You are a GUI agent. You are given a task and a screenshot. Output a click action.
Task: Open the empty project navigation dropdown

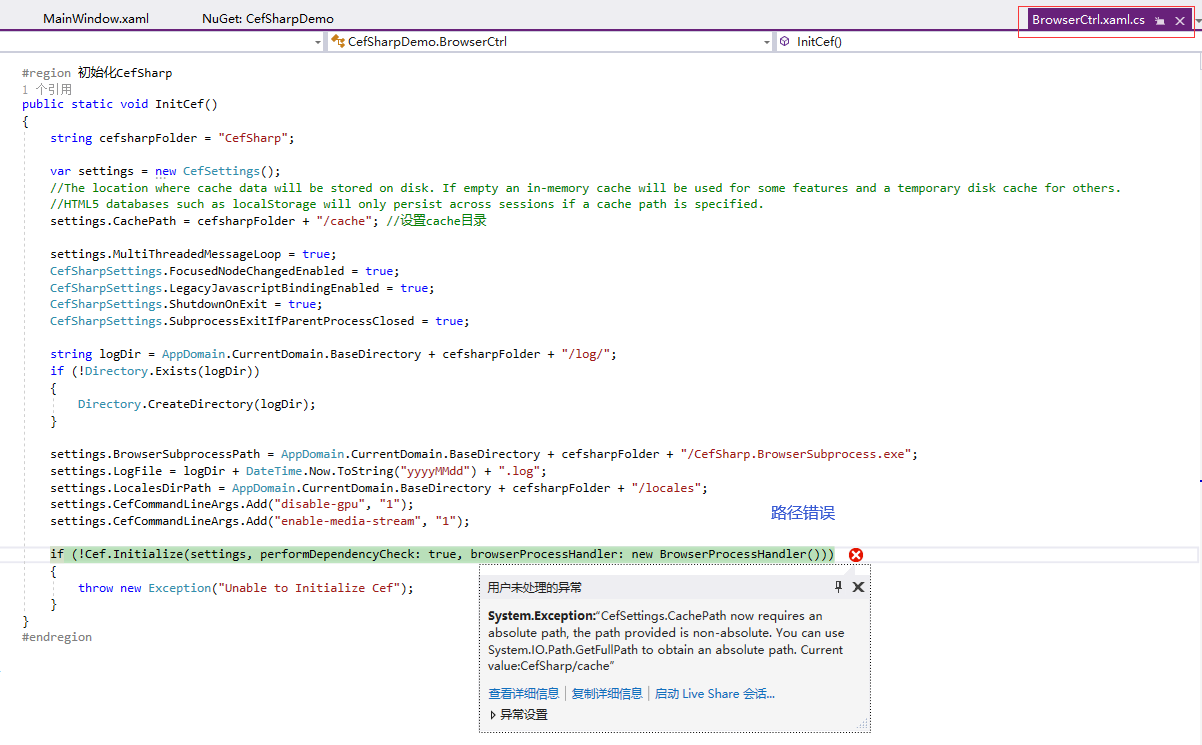(162, 42)
